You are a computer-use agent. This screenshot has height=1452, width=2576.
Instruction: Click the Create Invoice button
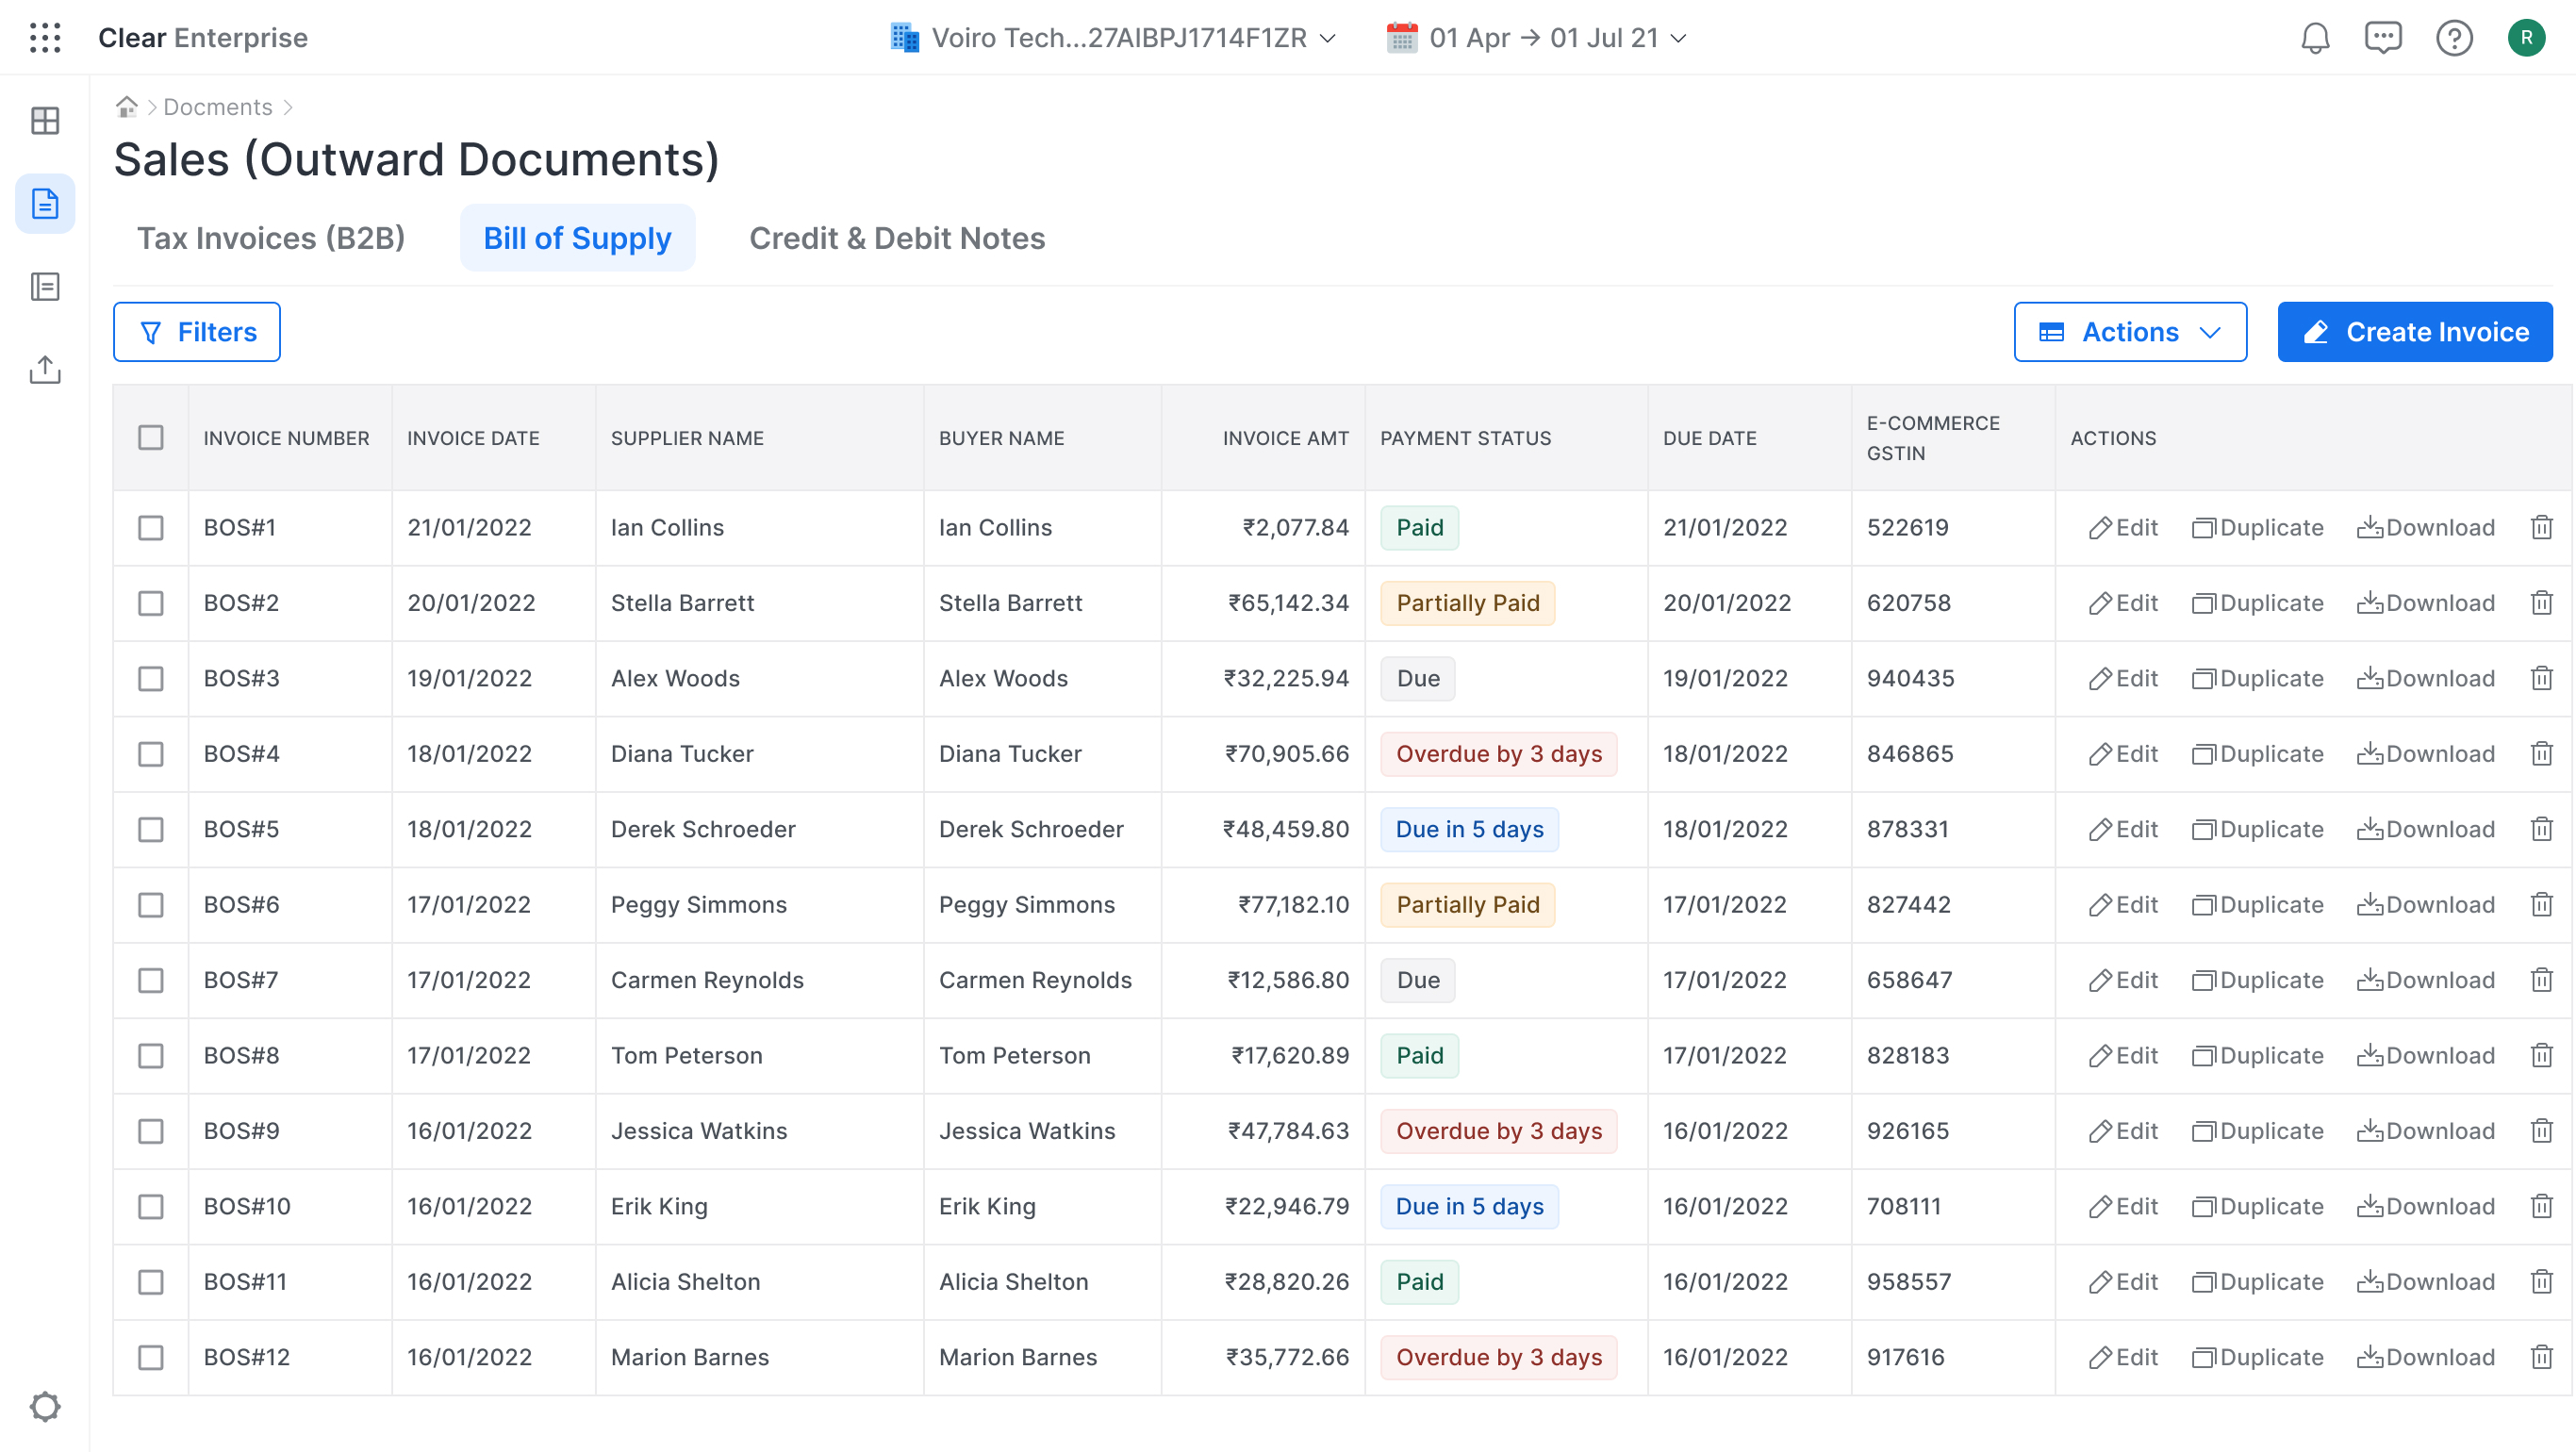[2414, 332]
